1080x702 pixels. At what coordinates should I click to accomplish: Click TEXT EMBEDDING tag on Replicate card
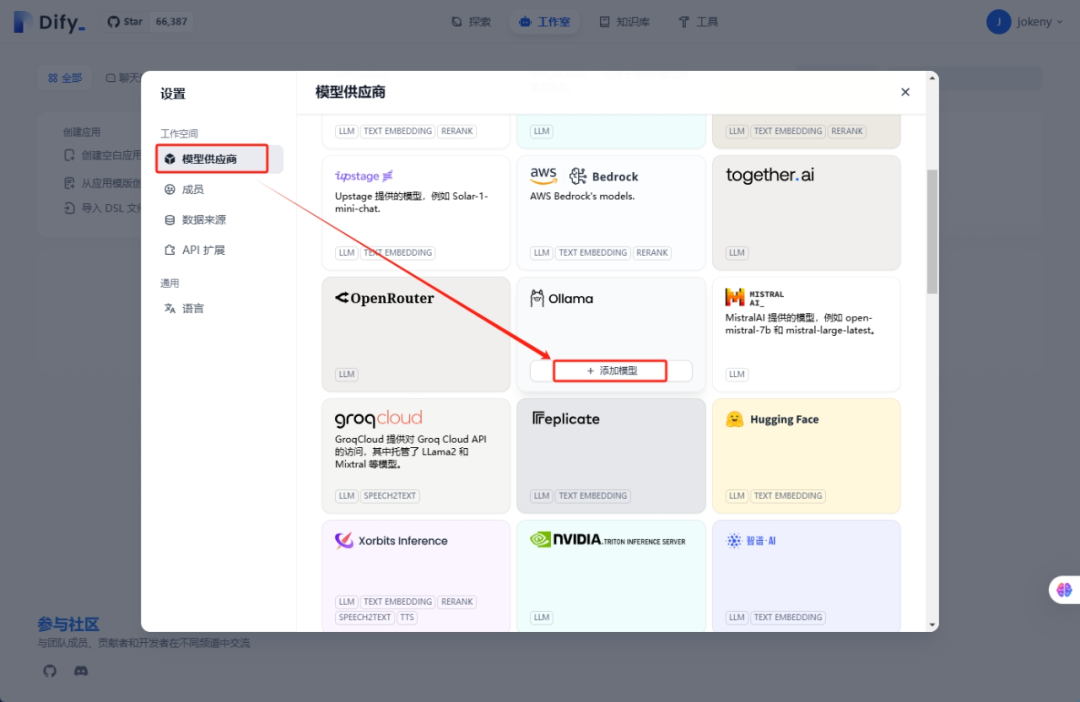[592, 496]
